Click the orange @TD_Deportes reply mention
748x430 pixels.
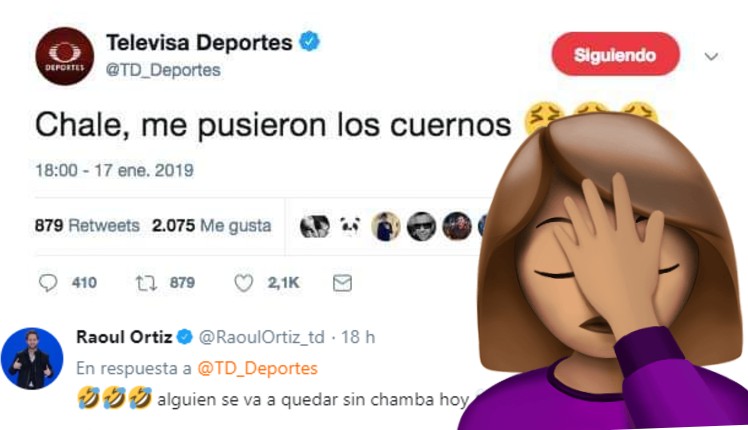[x=258, y=368]
